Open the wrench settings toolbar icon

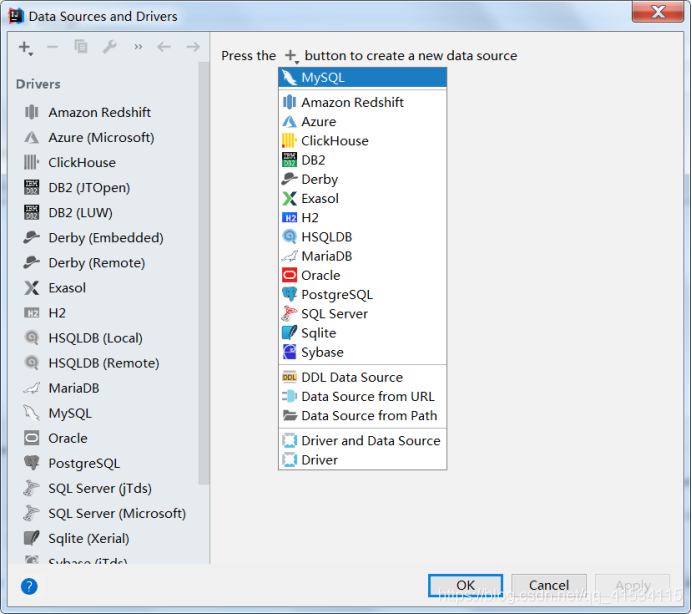coord(109,47)
